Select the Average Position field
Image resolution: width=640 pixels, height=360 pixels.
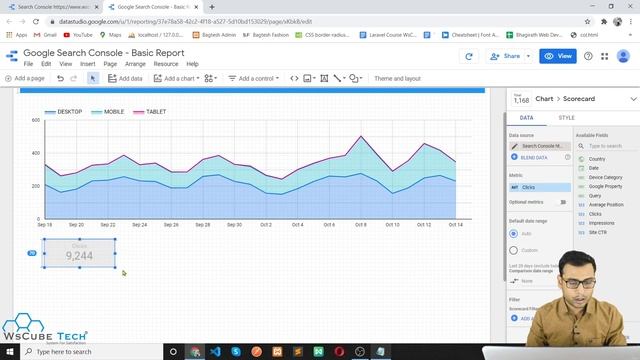click(x=606, y=205)
